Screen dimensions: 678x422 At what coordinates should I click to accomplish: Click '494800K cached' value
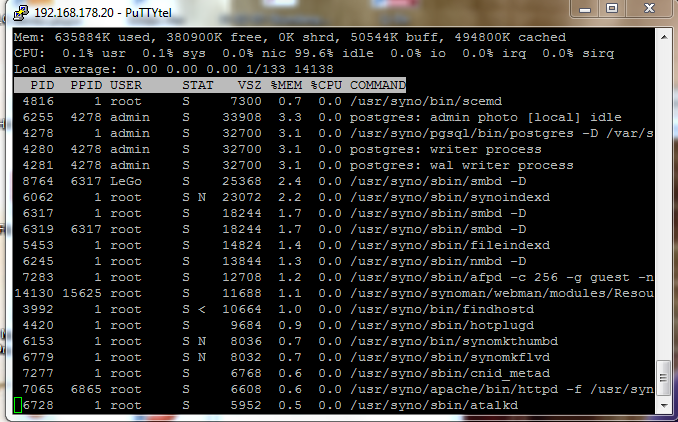510,37
